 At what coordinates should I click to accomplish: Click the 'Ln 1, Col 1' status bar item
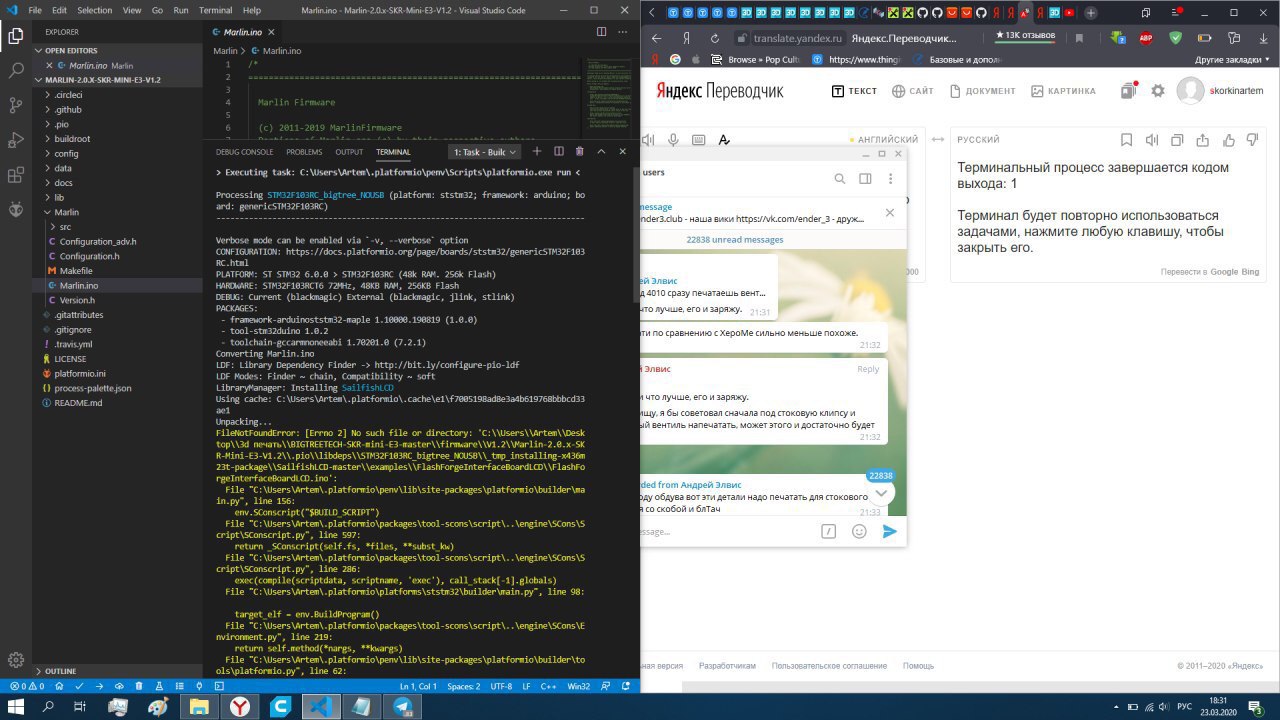coord(419,687)
